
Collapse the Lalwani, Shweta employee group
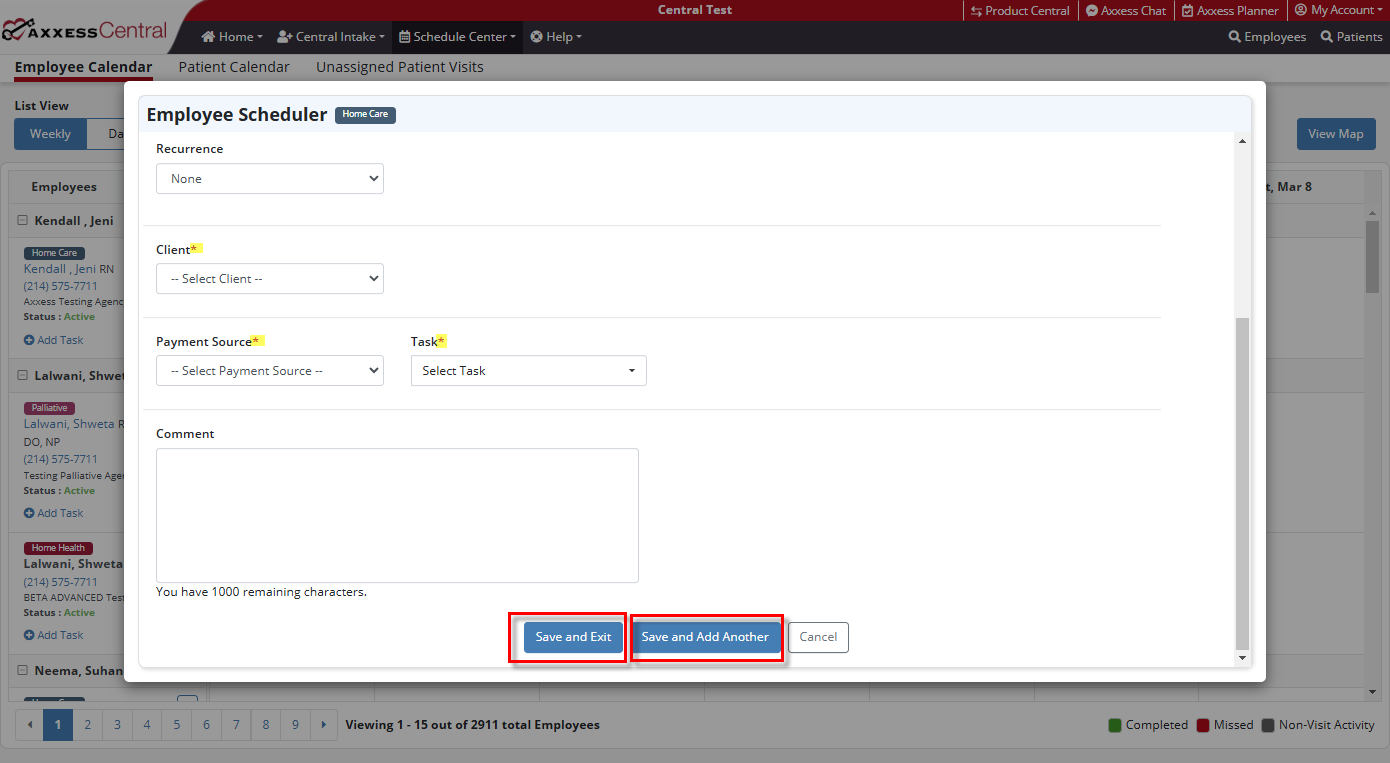point(23,376)
